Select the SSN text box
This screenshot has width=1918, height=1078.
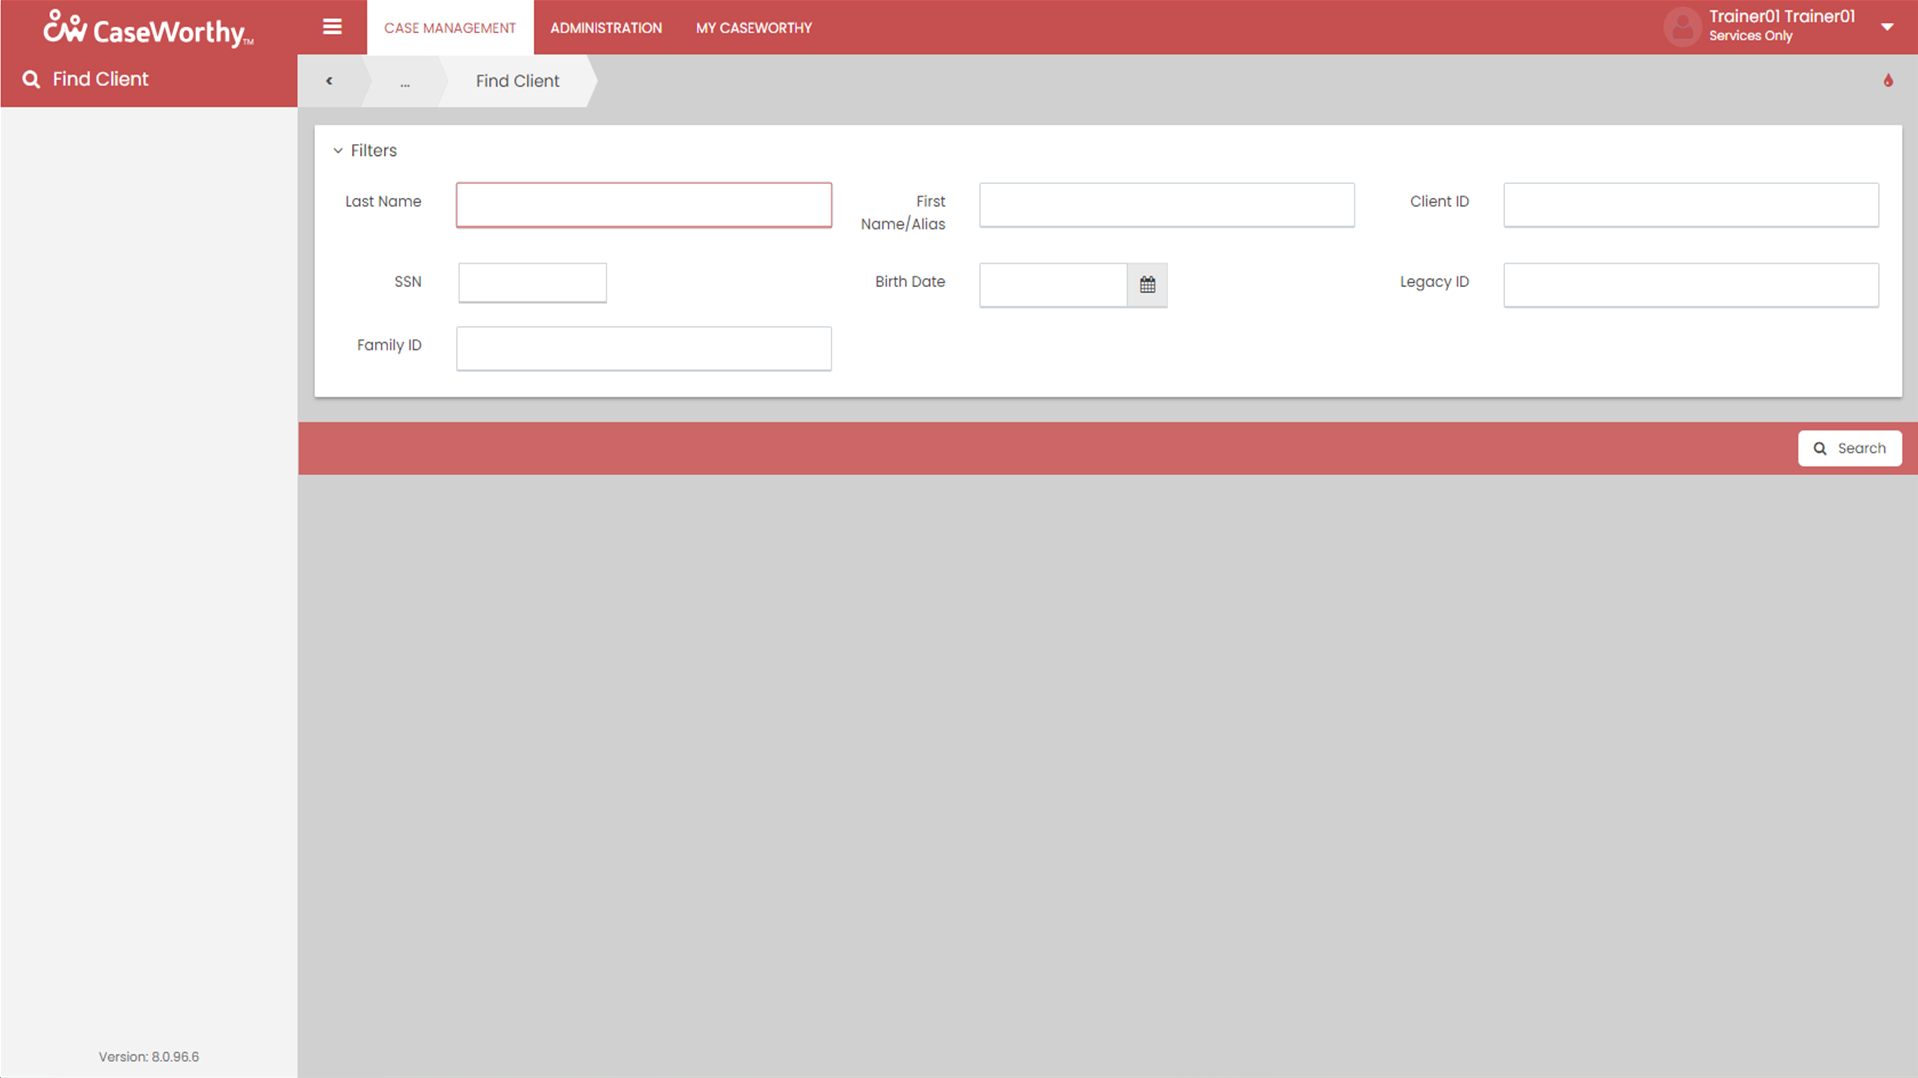532,283
